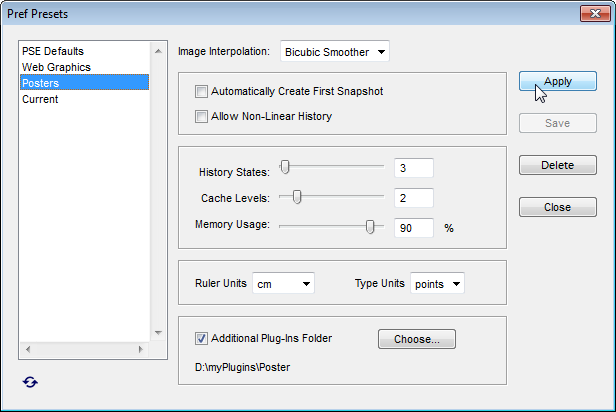Click the History States value field
The height and width of the screenshot is (412, 616).
414,168
